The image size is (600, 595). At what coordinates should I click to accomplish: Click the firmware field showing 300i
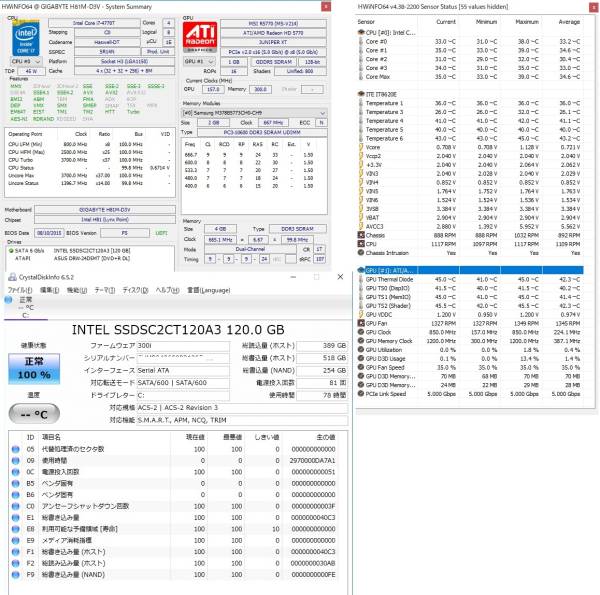click(183, 346)
